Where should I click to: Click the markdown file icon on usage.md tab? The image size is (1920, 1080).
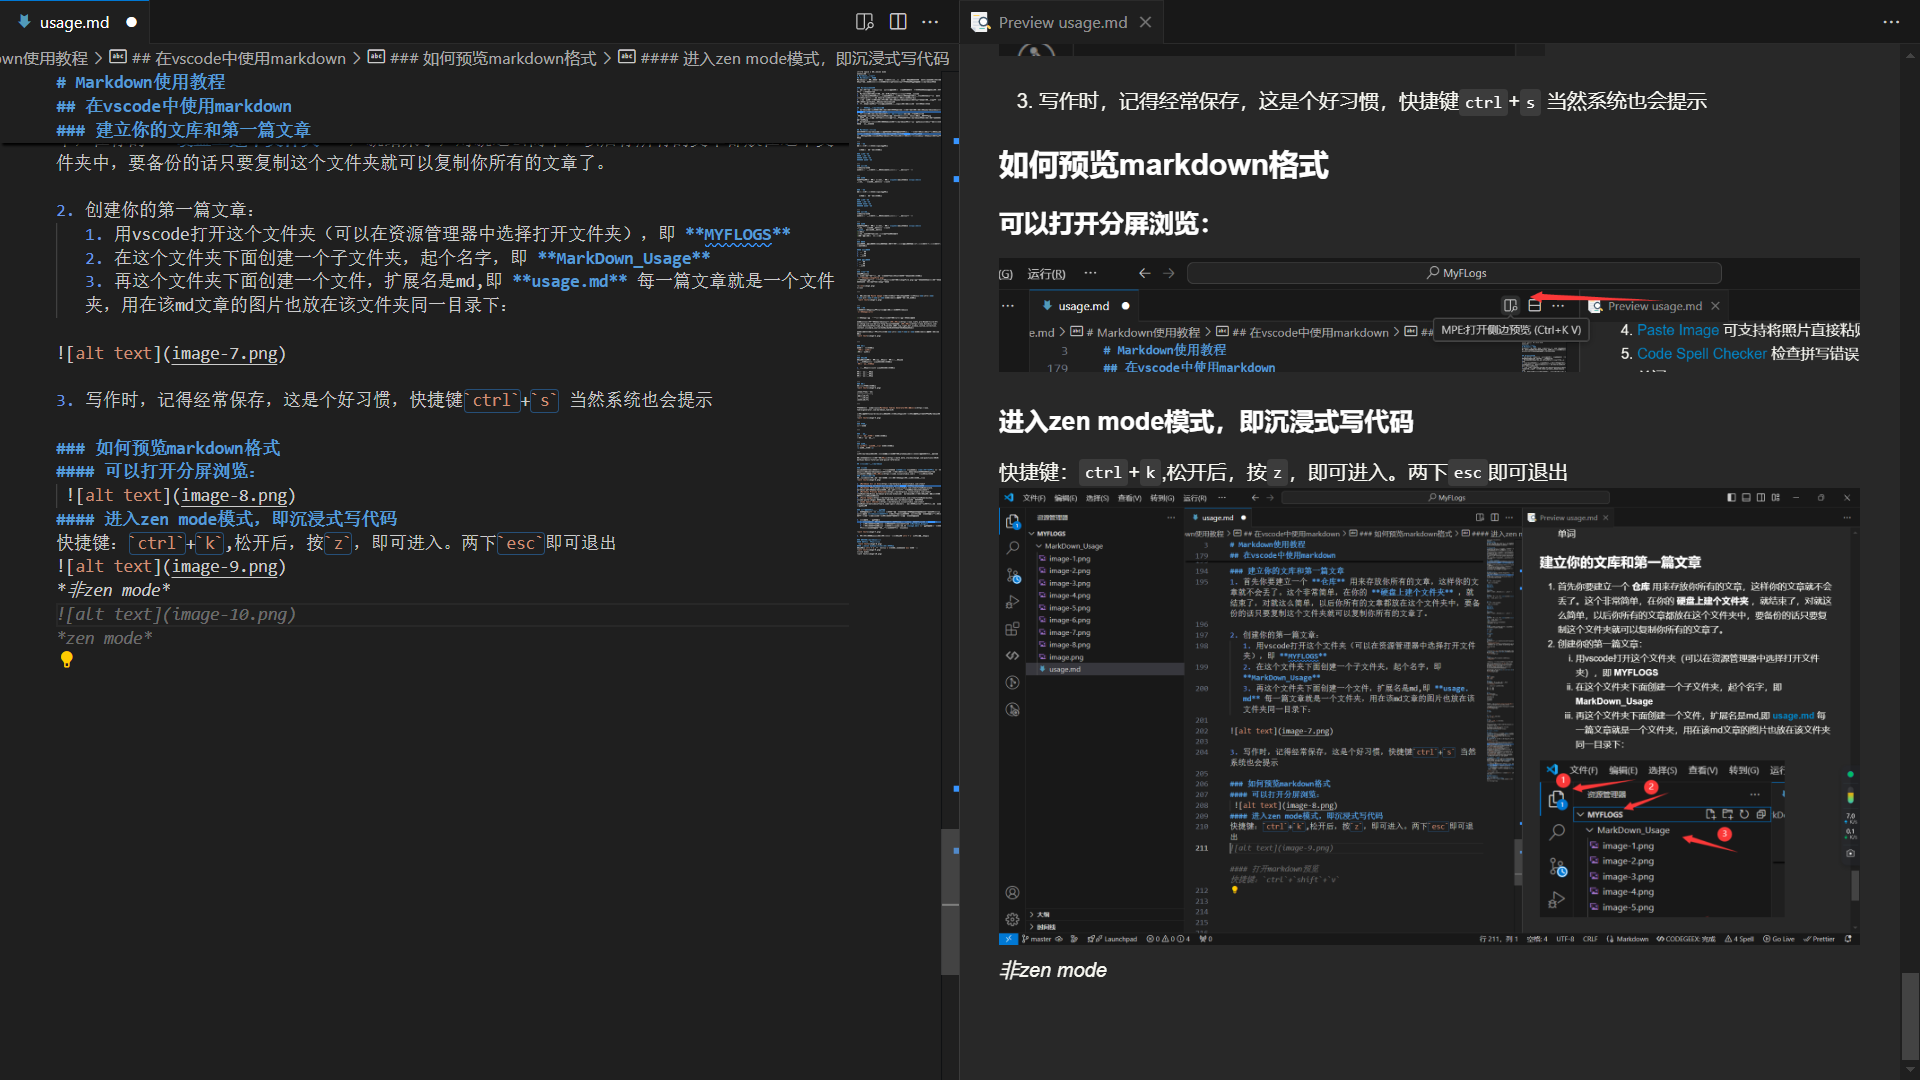click(24, 22)
